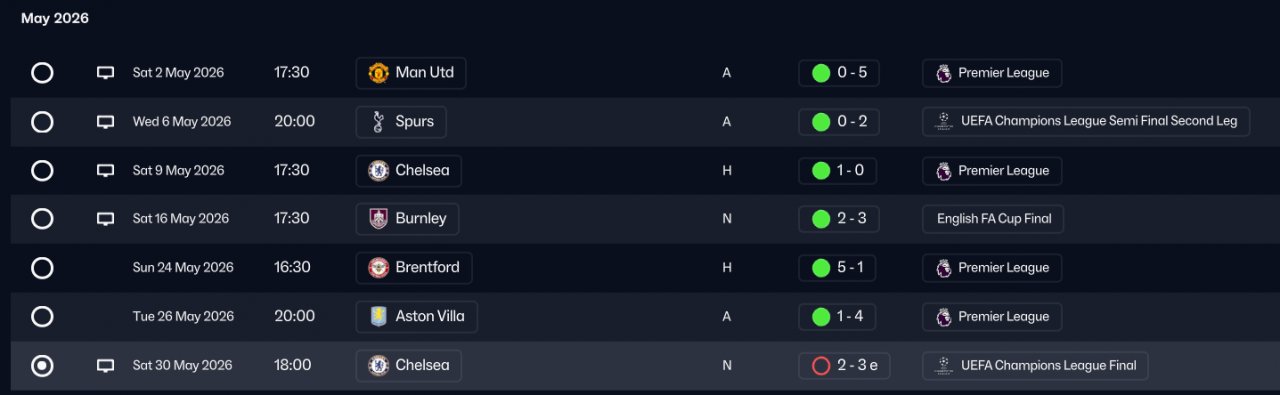Click the Burnley club crest icon

pyautogui.click(x=378, y=219)
